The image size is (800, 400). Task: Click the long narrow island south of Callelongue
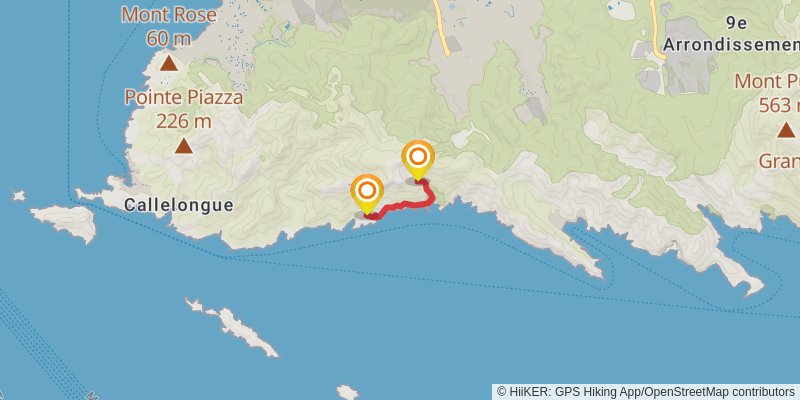231,327
